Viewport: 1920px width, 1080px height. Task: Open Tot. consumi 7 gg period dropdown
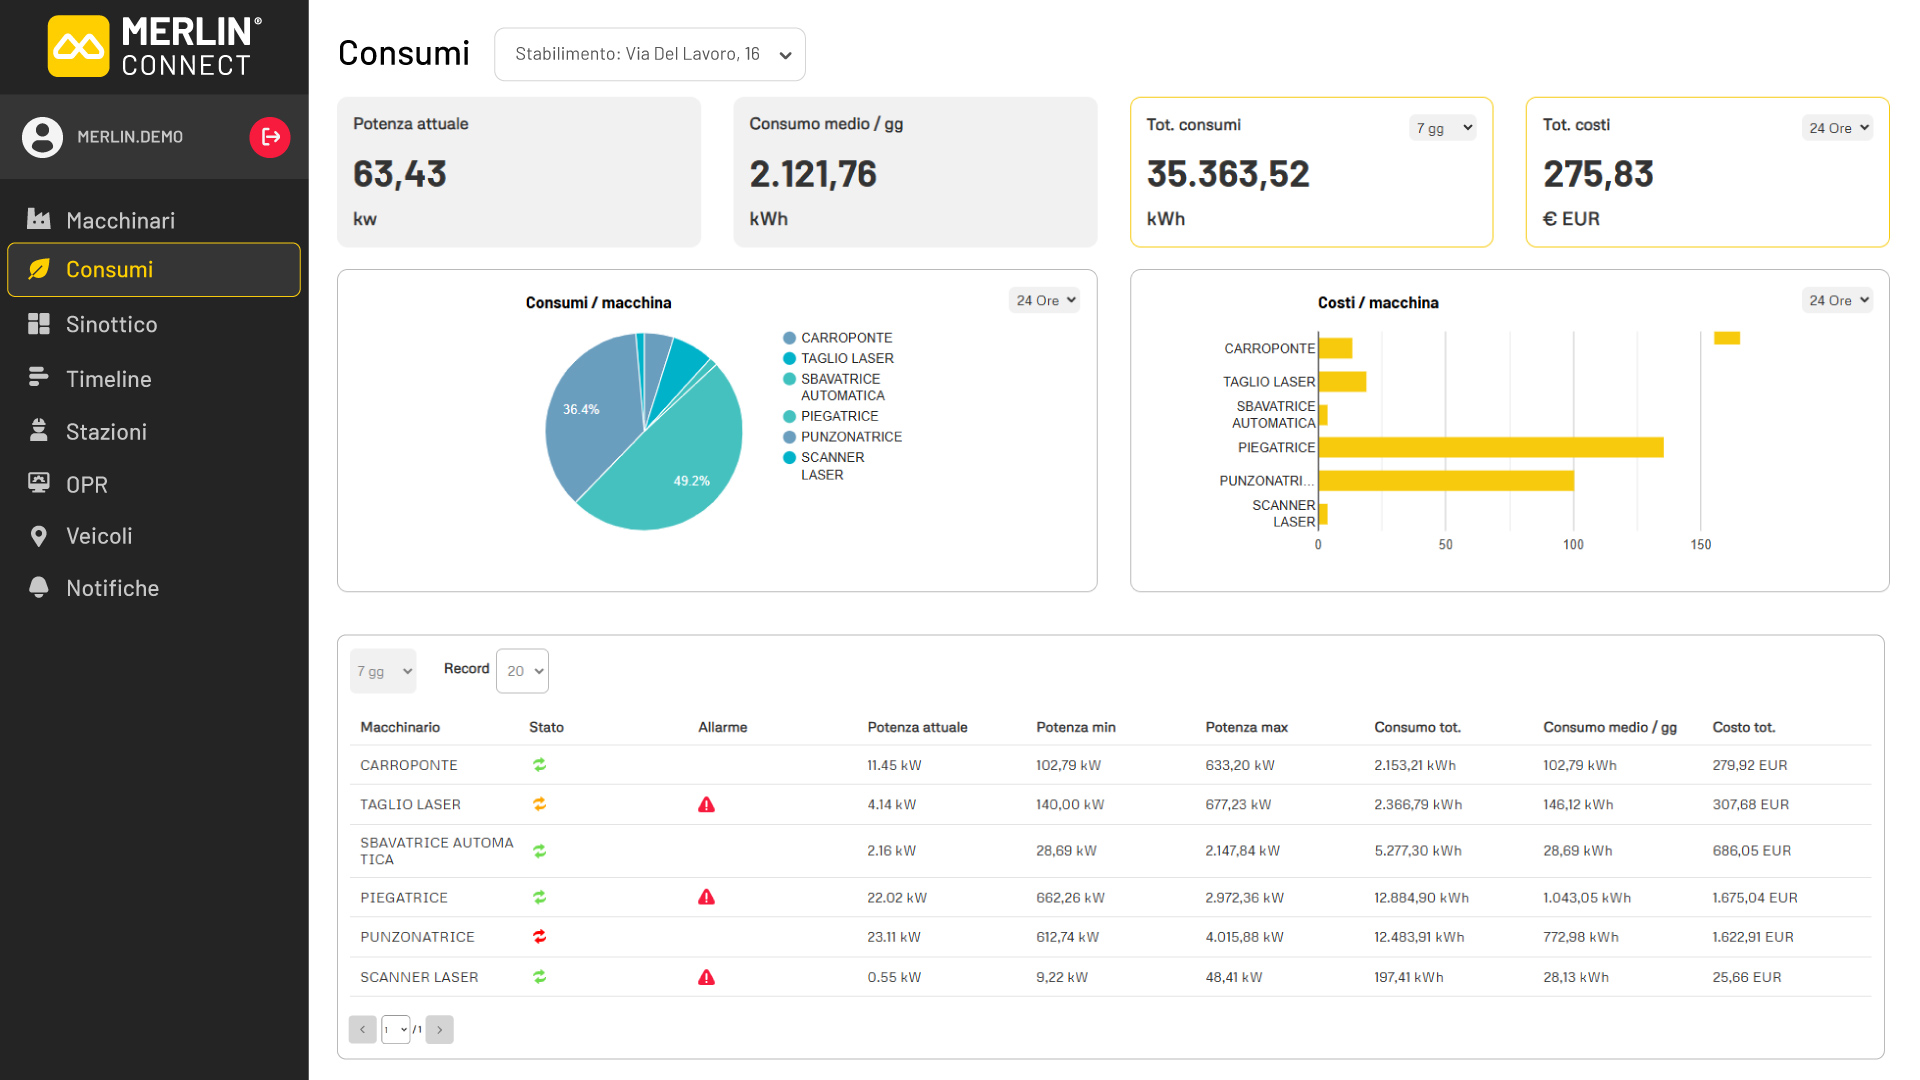(x=1443, y=128)
